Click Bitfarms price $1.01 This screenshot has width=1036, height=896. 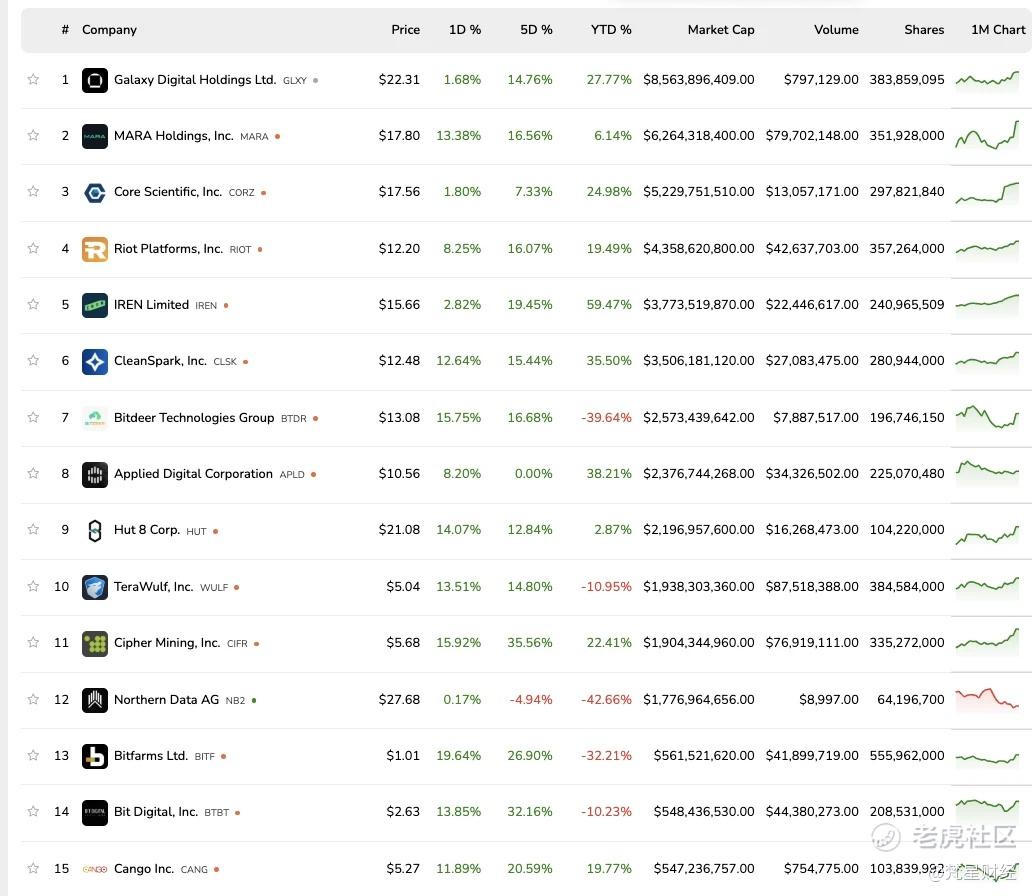click(403, 756)
